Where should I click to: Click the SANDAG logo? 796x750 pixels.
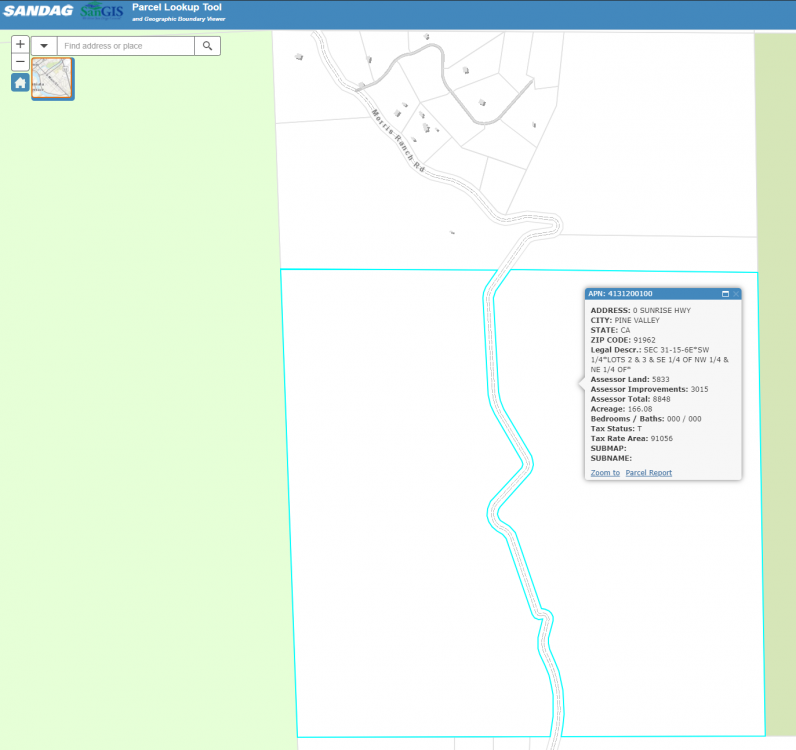point(38,11)
